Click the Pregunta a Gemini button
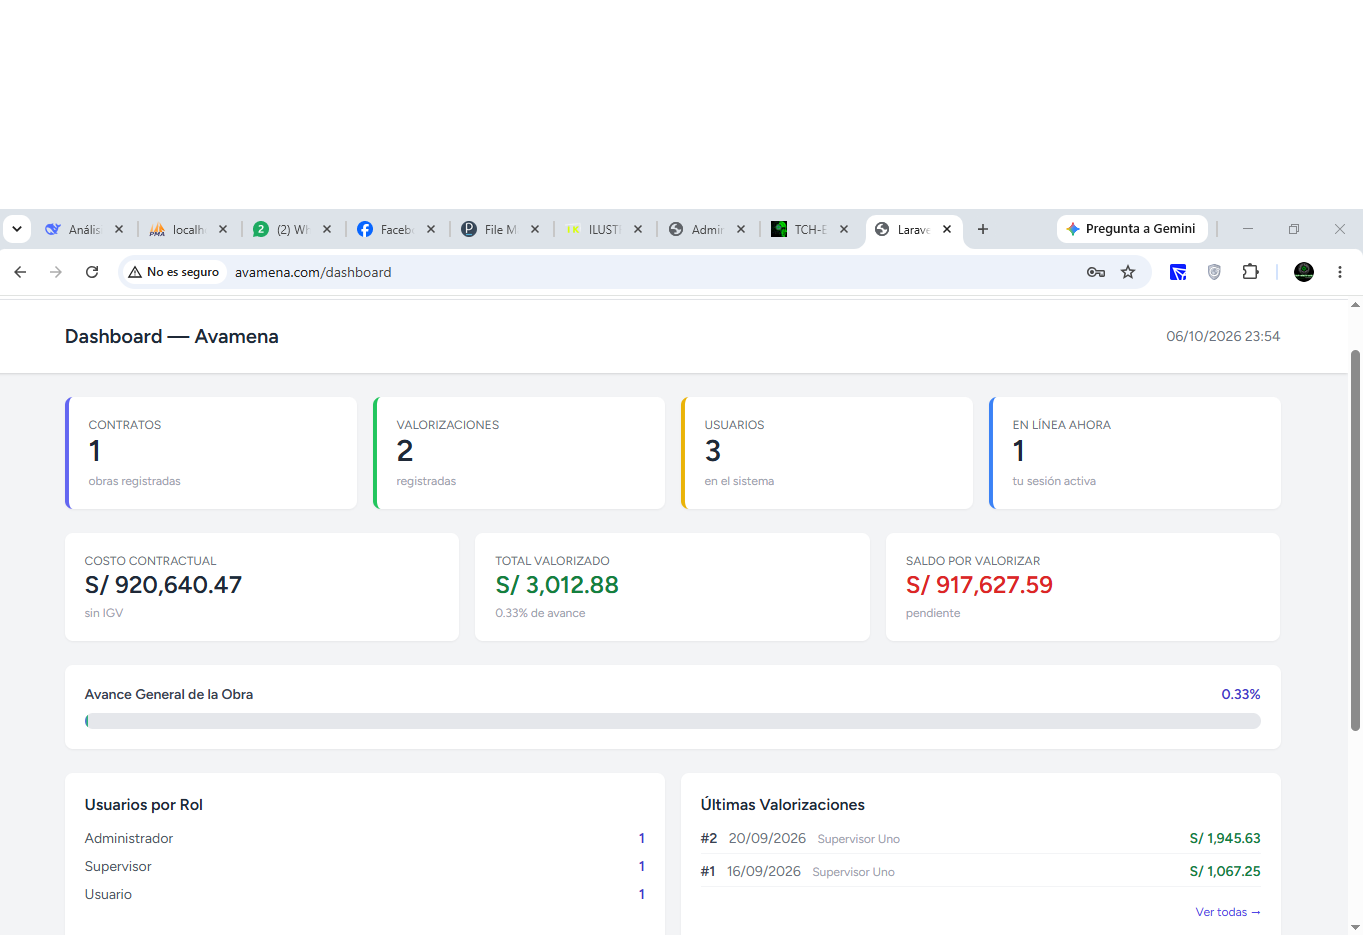Screen dimensions: 1367x935 point(1132,229)
